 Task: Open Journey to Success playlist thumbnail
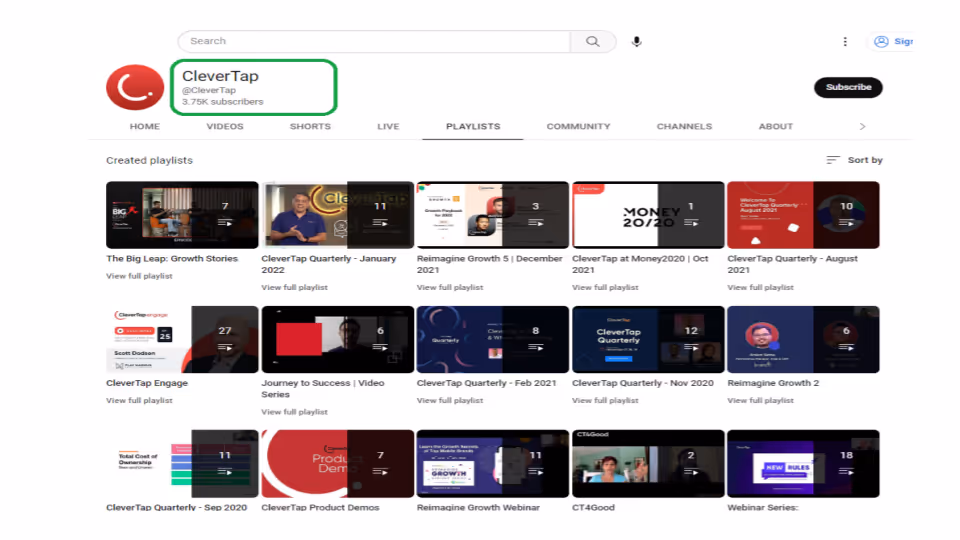337,339
